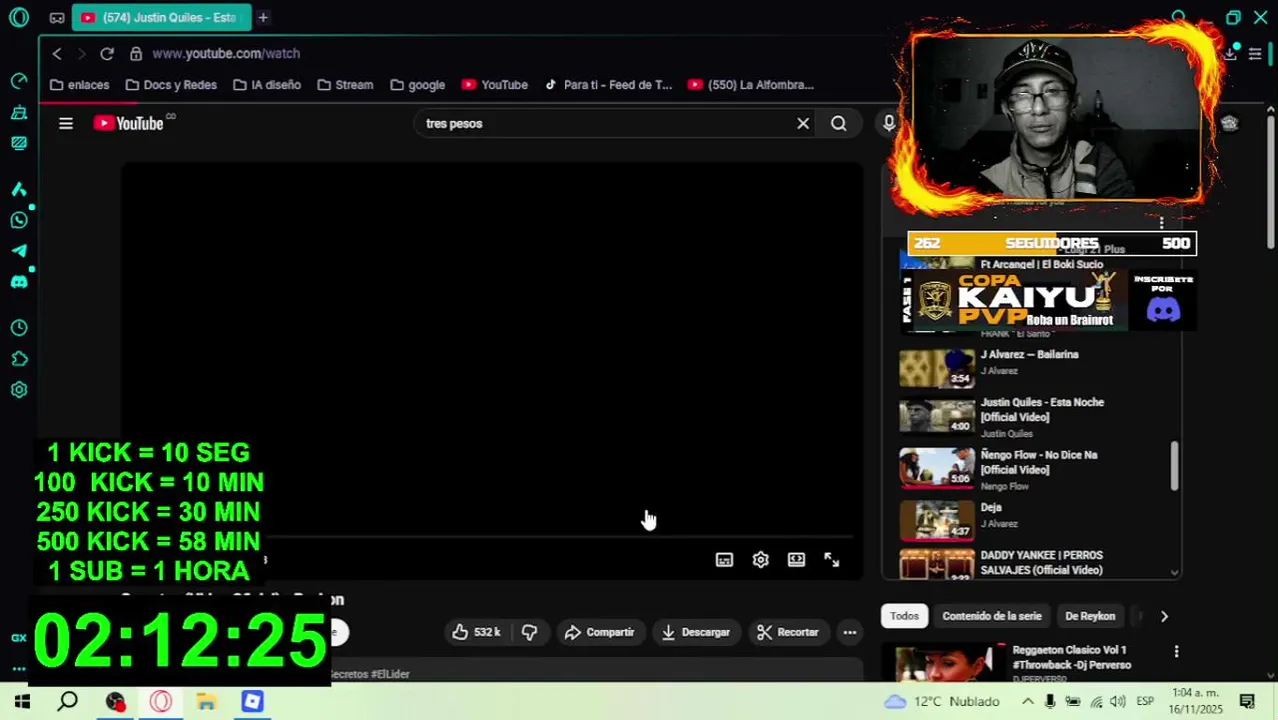Select the De Reykon chip
Screen dimensions: 1278x720
pyautogui.click(x=1090, y=616)
